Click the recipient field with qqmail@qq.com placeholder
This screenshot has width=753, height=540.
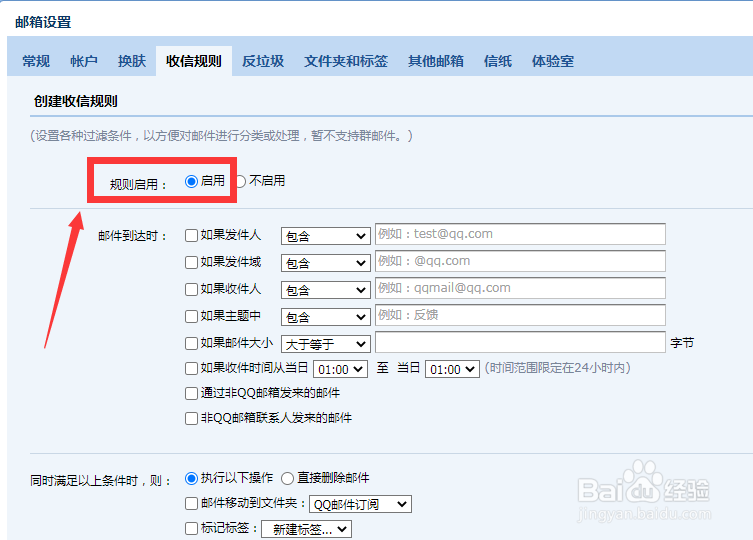click(520, 288)
